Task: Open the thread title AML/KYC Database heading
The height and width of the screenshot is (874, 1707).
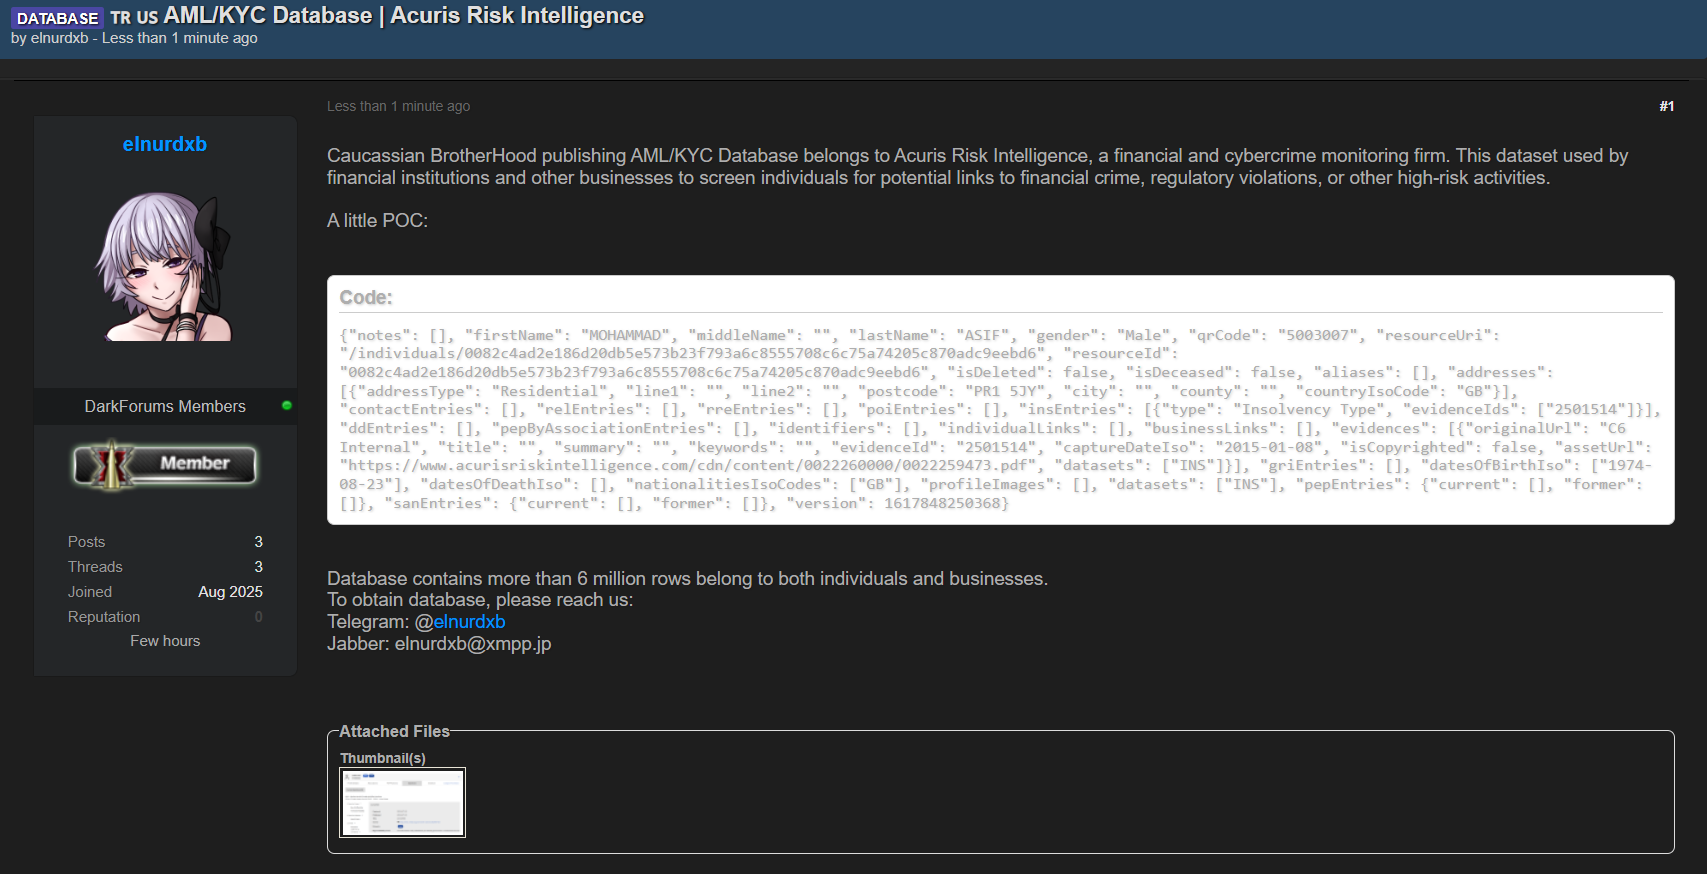Action: 404,16
